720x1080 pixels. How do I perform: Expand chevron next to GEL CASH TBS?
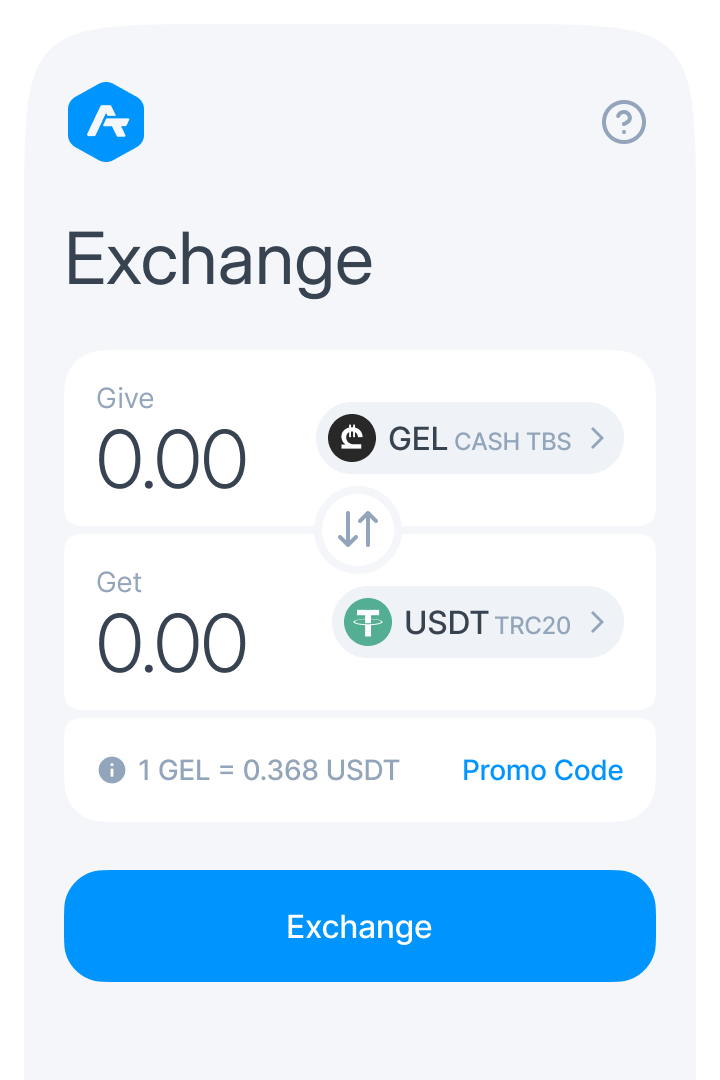(x=597, y=438)
